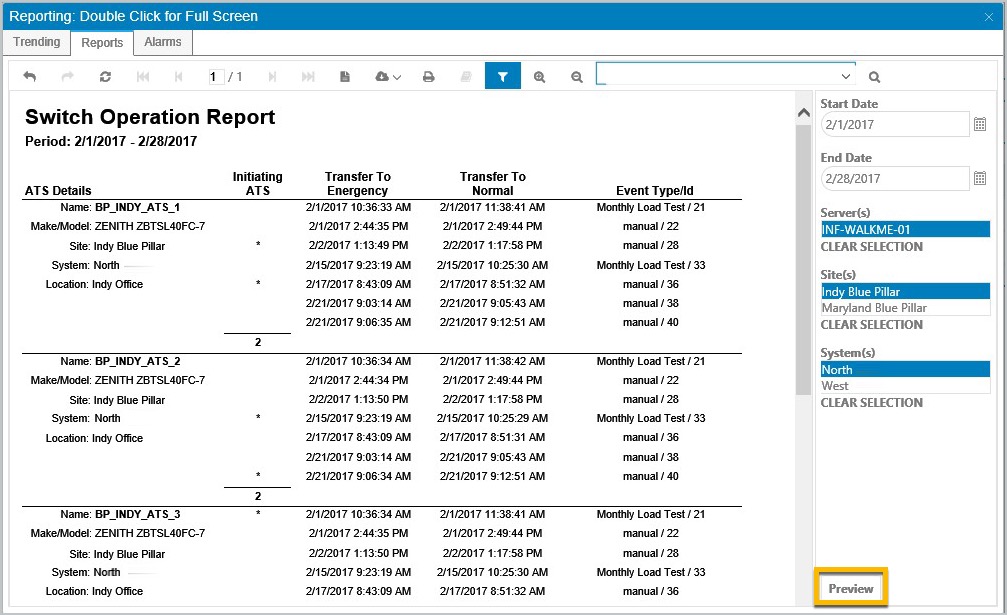Viewport: 1007px width, 615px height.
Task: Open the End Date calendar picker
Action: pyautogui.click(x=979, y=178)
